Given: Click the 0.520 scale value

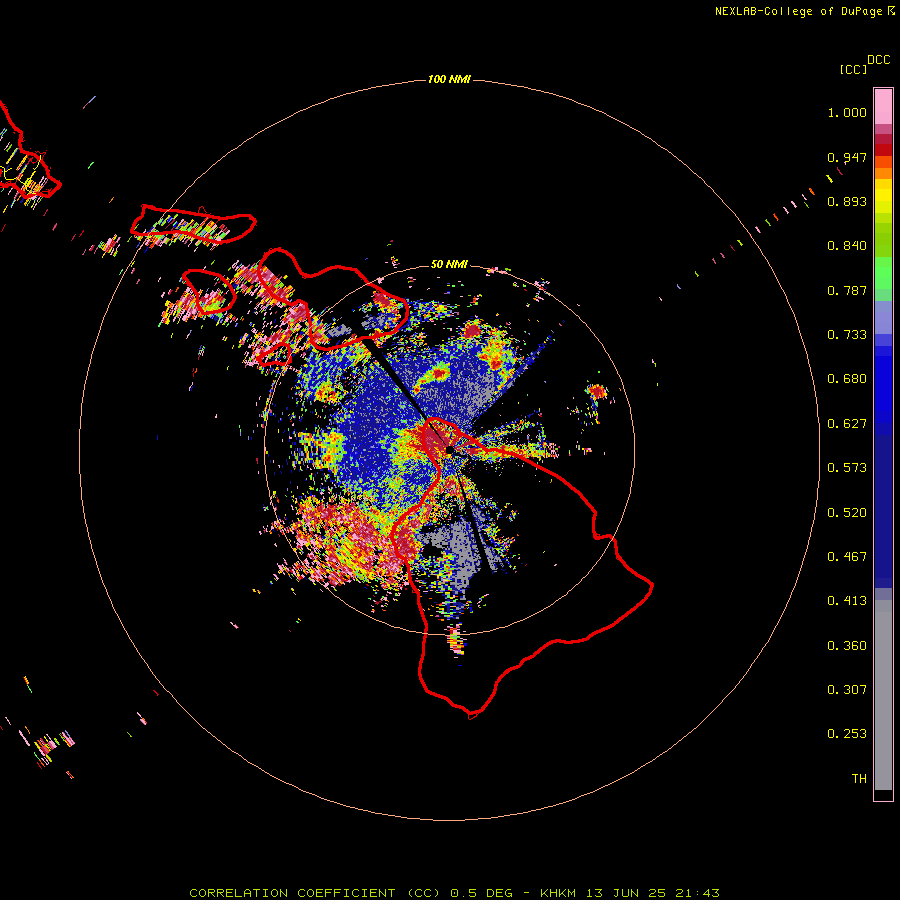Looking at the screenshot, I should (847, 513).
